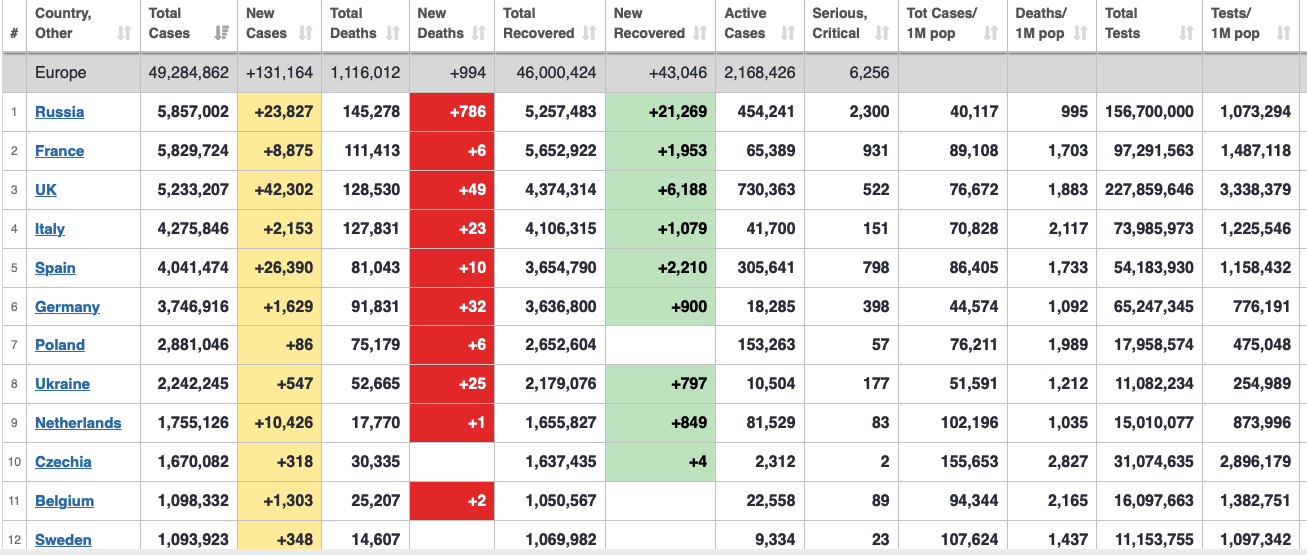Image resolution: width=1307 pixels, height=555 pixels.
Task: Sort by Total Deaths arrow icon
Action: pyautogui.click(x=393, y=33)
